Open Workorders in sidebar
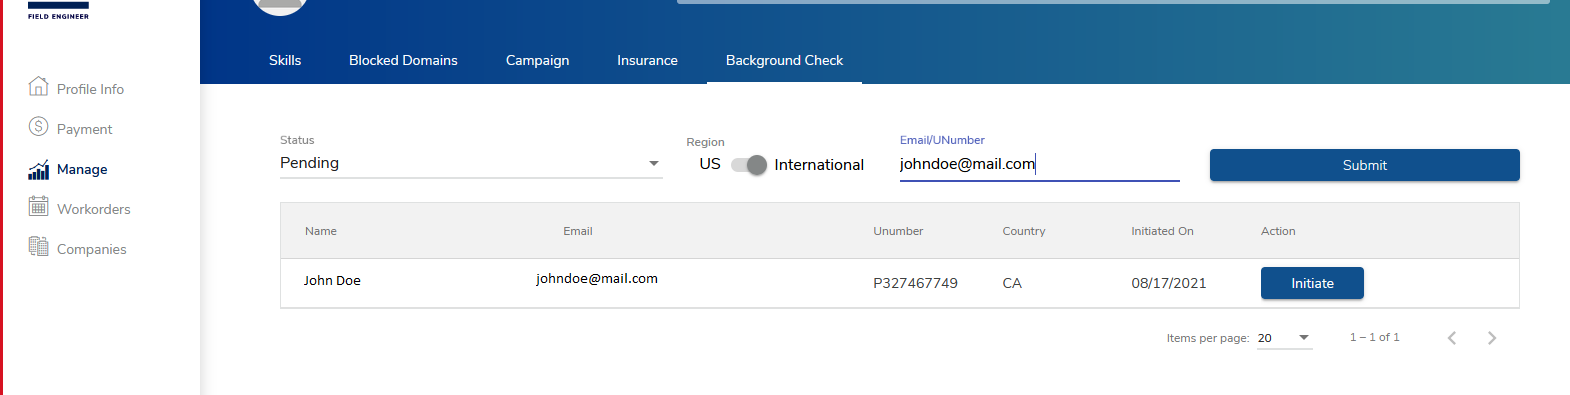 coord(93,209)
